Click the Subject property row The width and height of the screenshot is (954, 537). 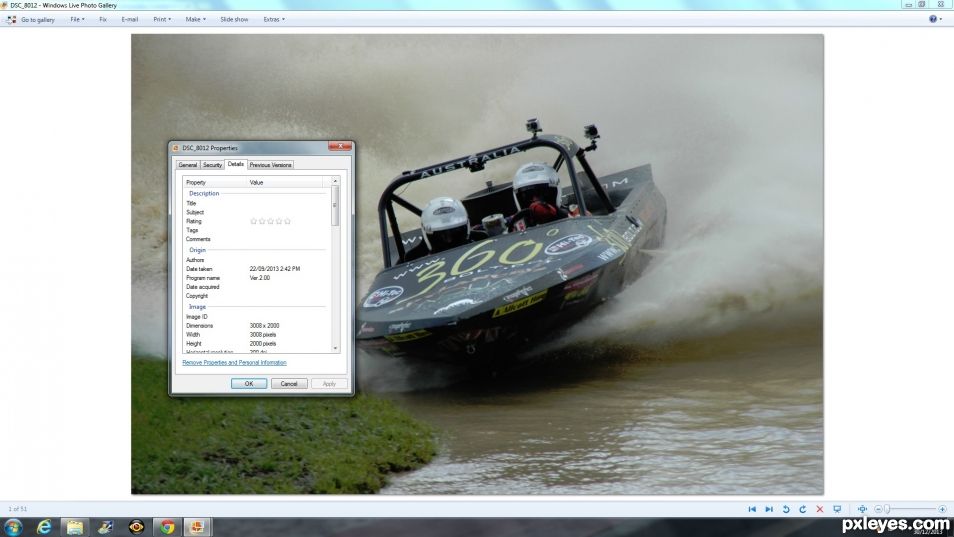[x=256, y=212]
